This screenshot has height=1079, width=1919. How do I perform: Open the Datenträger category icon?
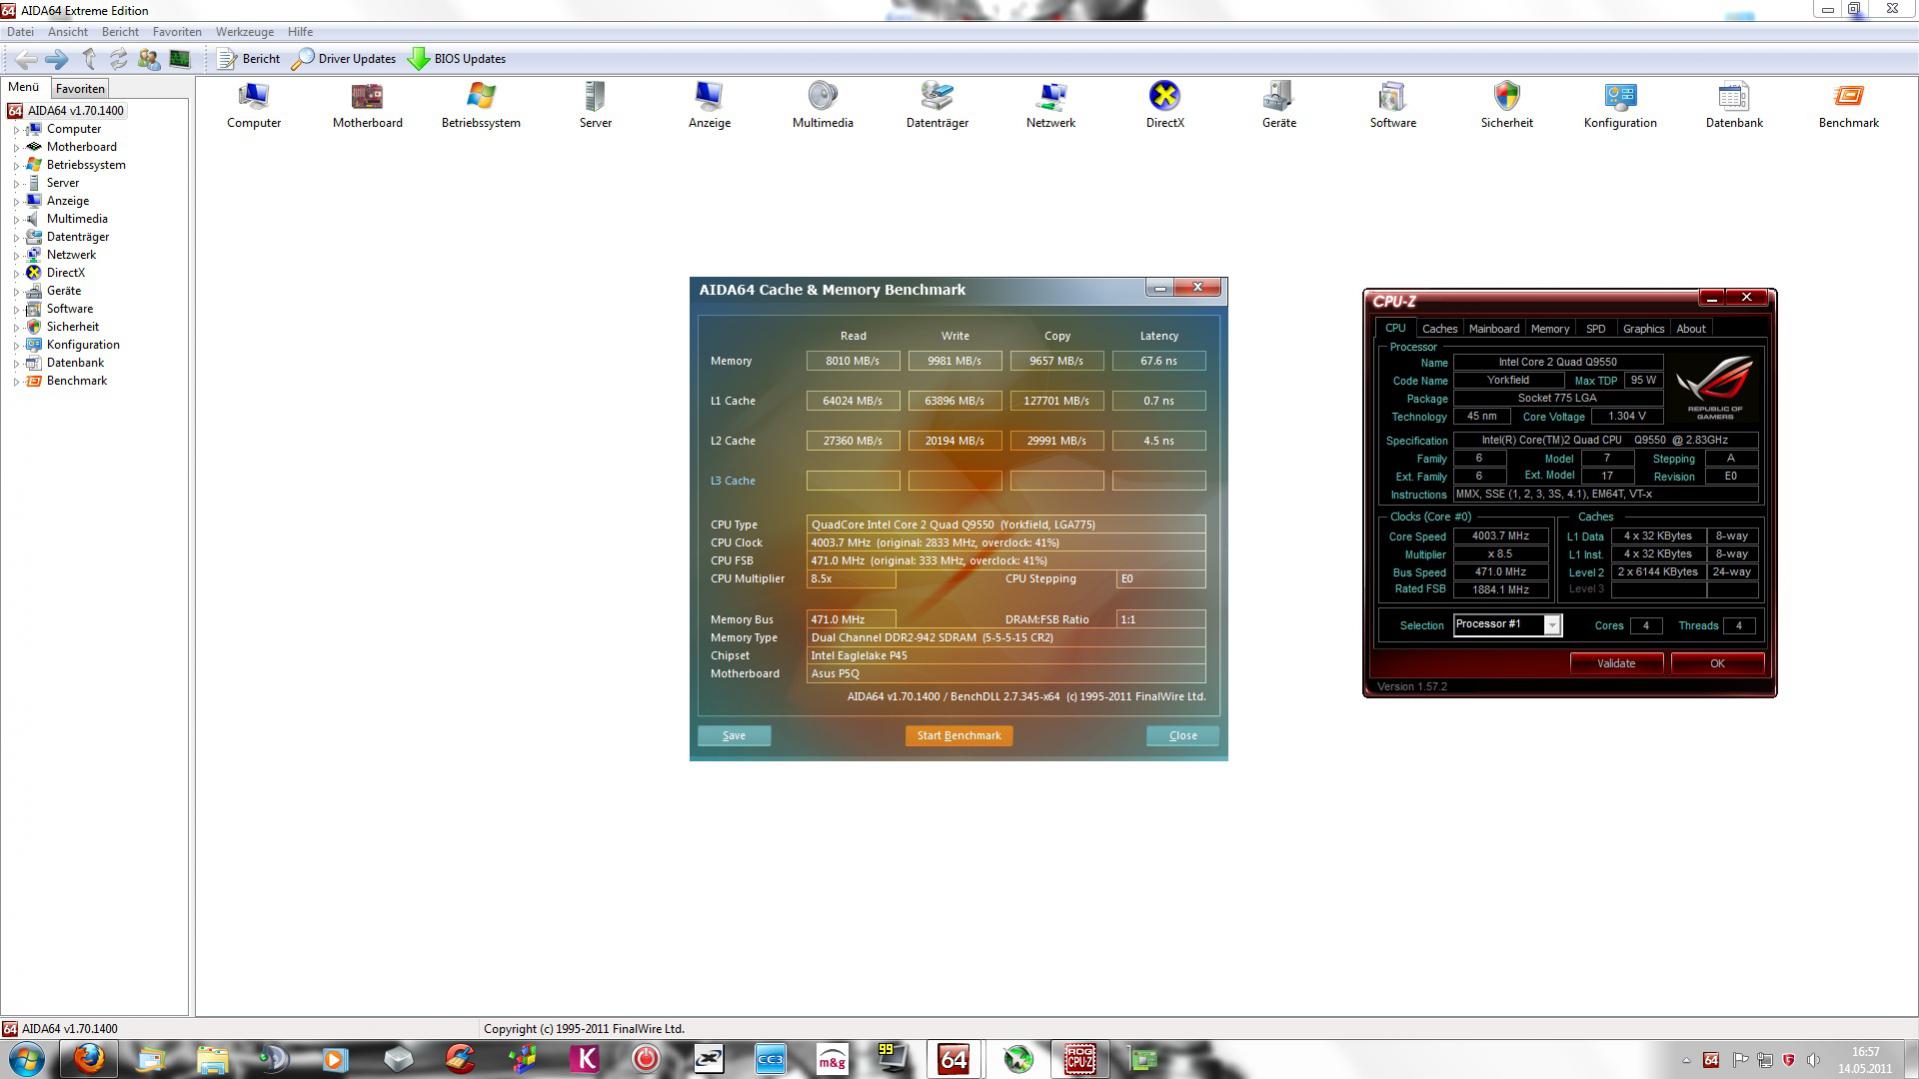click(x=937, y=105)
